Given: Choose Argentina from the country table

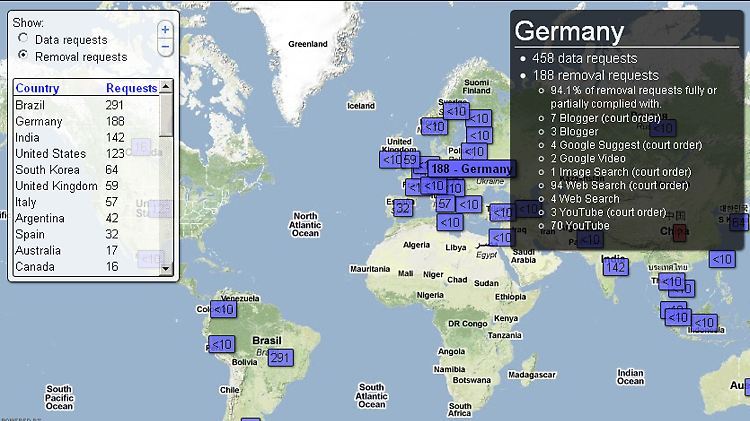Looking at the screenshot, I should [40, 218].
